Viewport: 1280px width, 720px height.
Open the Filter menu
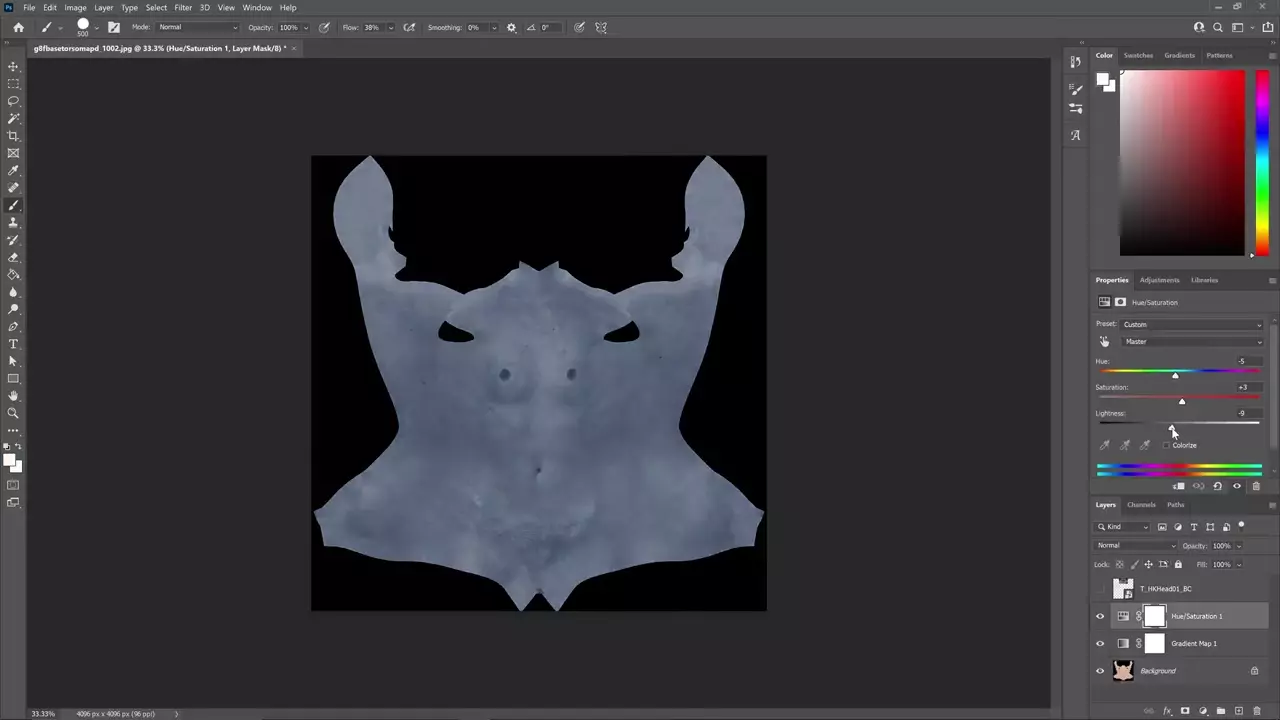pyautogui.click(x=183, y=7)
